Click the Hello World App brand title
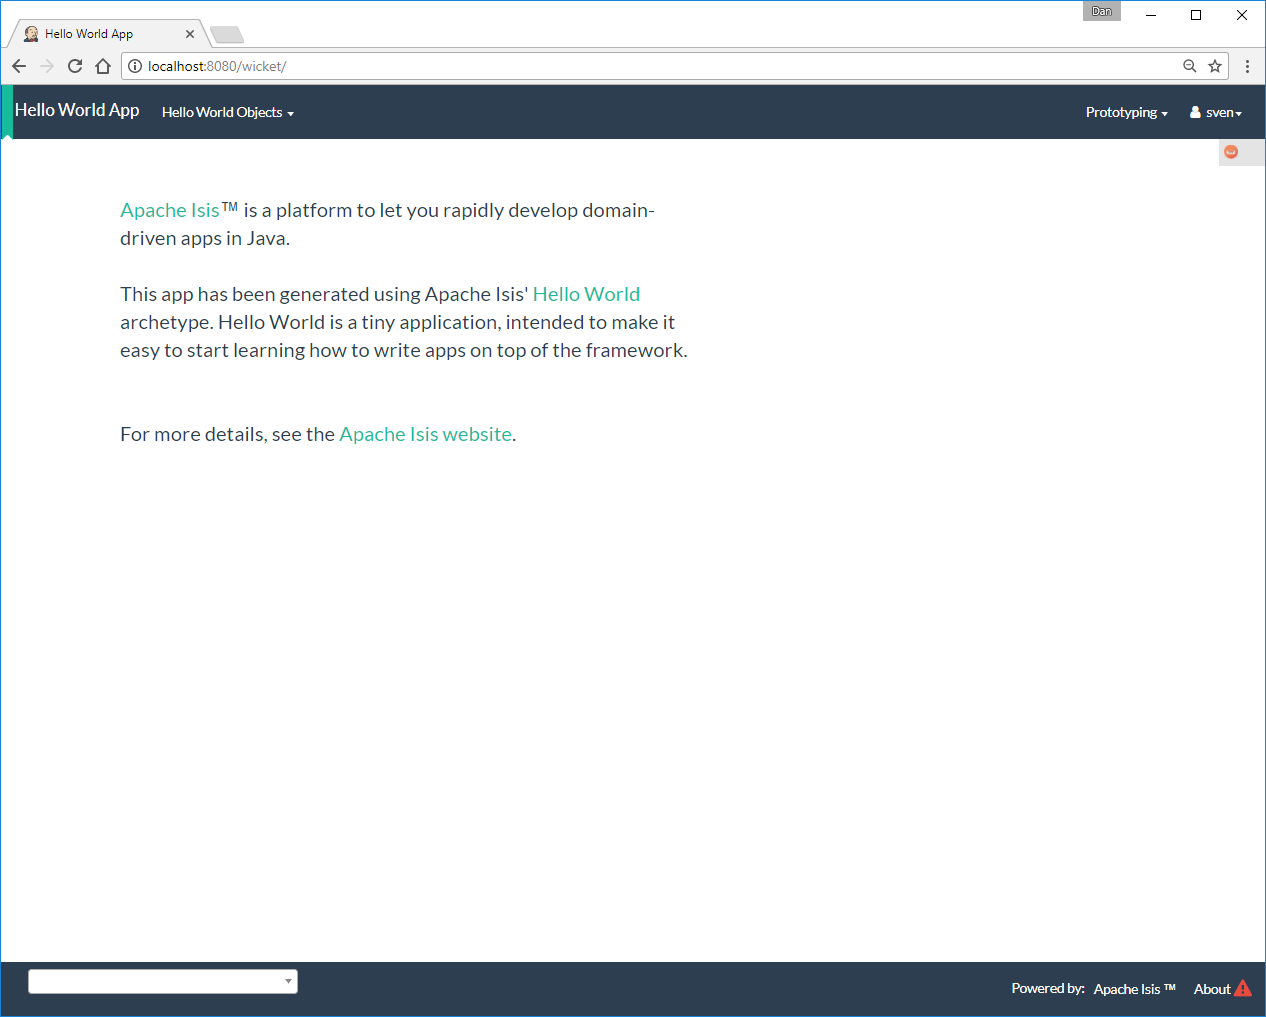The image size is (1266, 1017). [77, 110]
